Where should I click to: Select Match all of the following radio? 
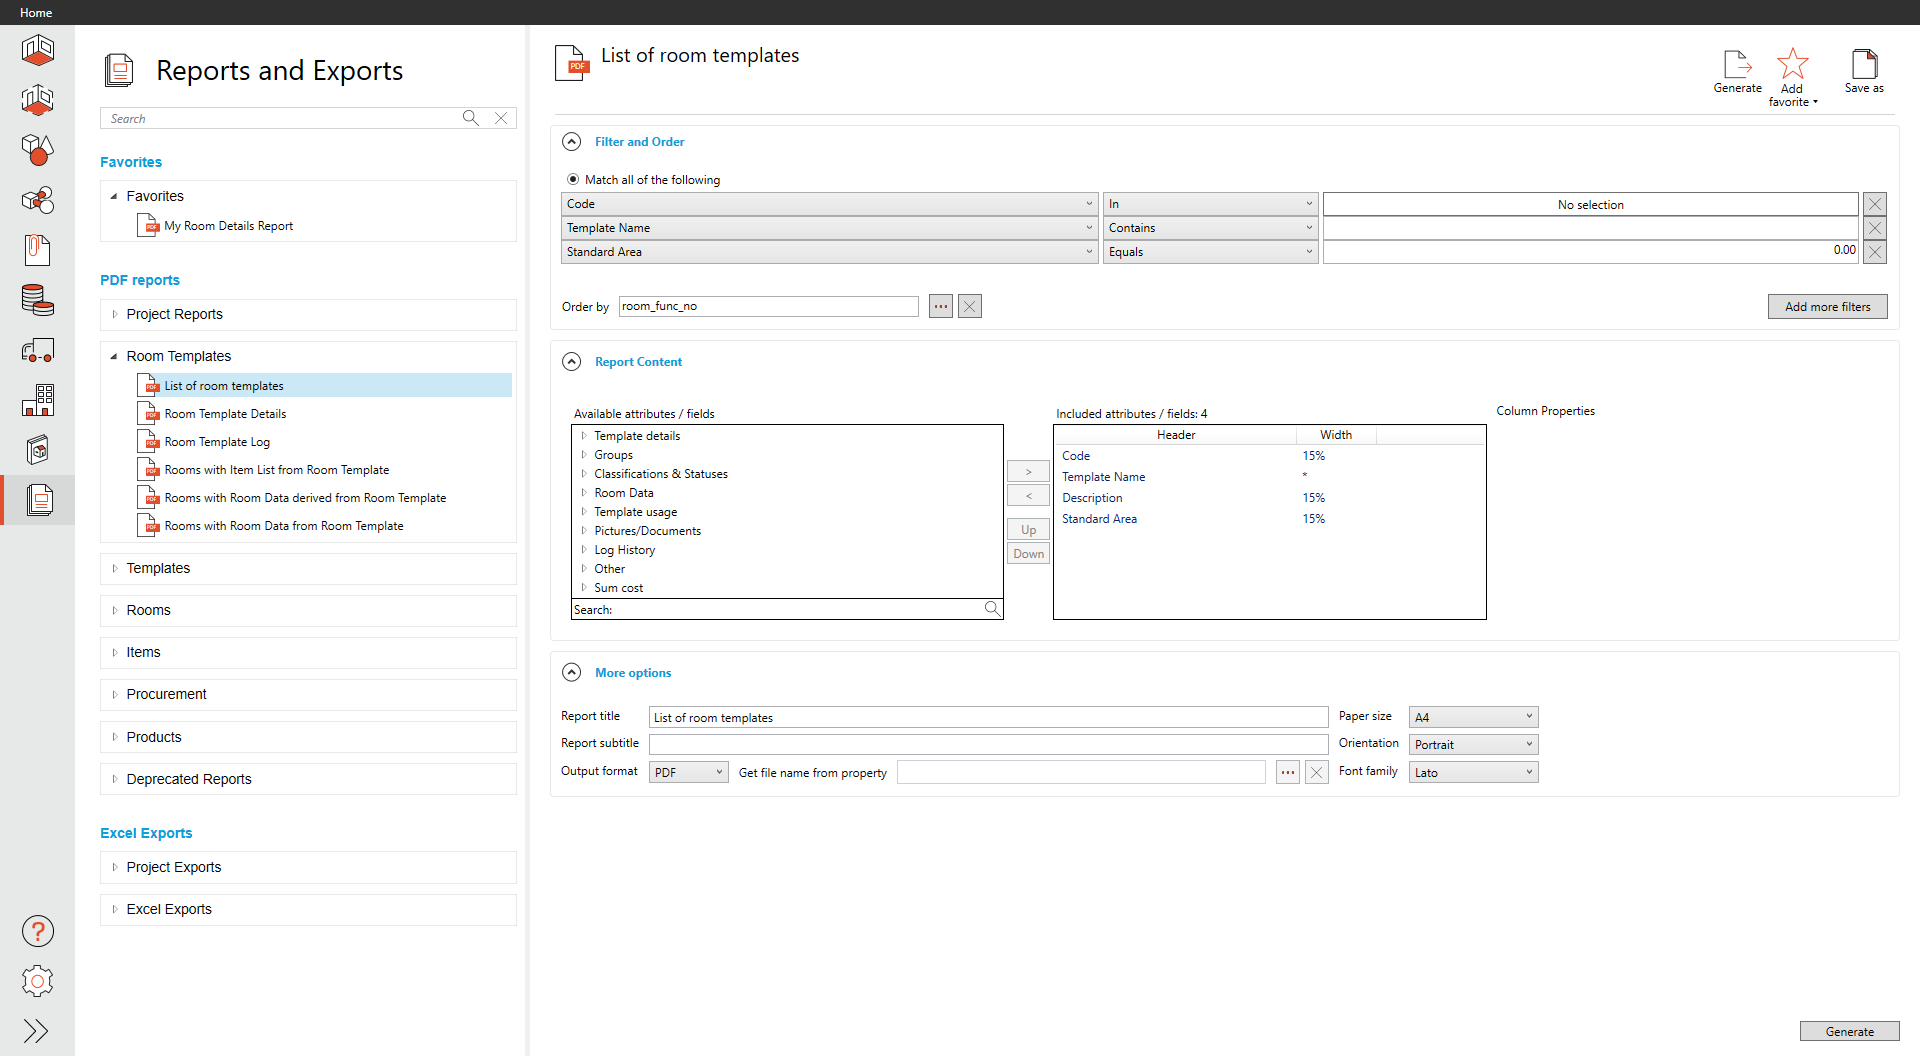(573, 180)
